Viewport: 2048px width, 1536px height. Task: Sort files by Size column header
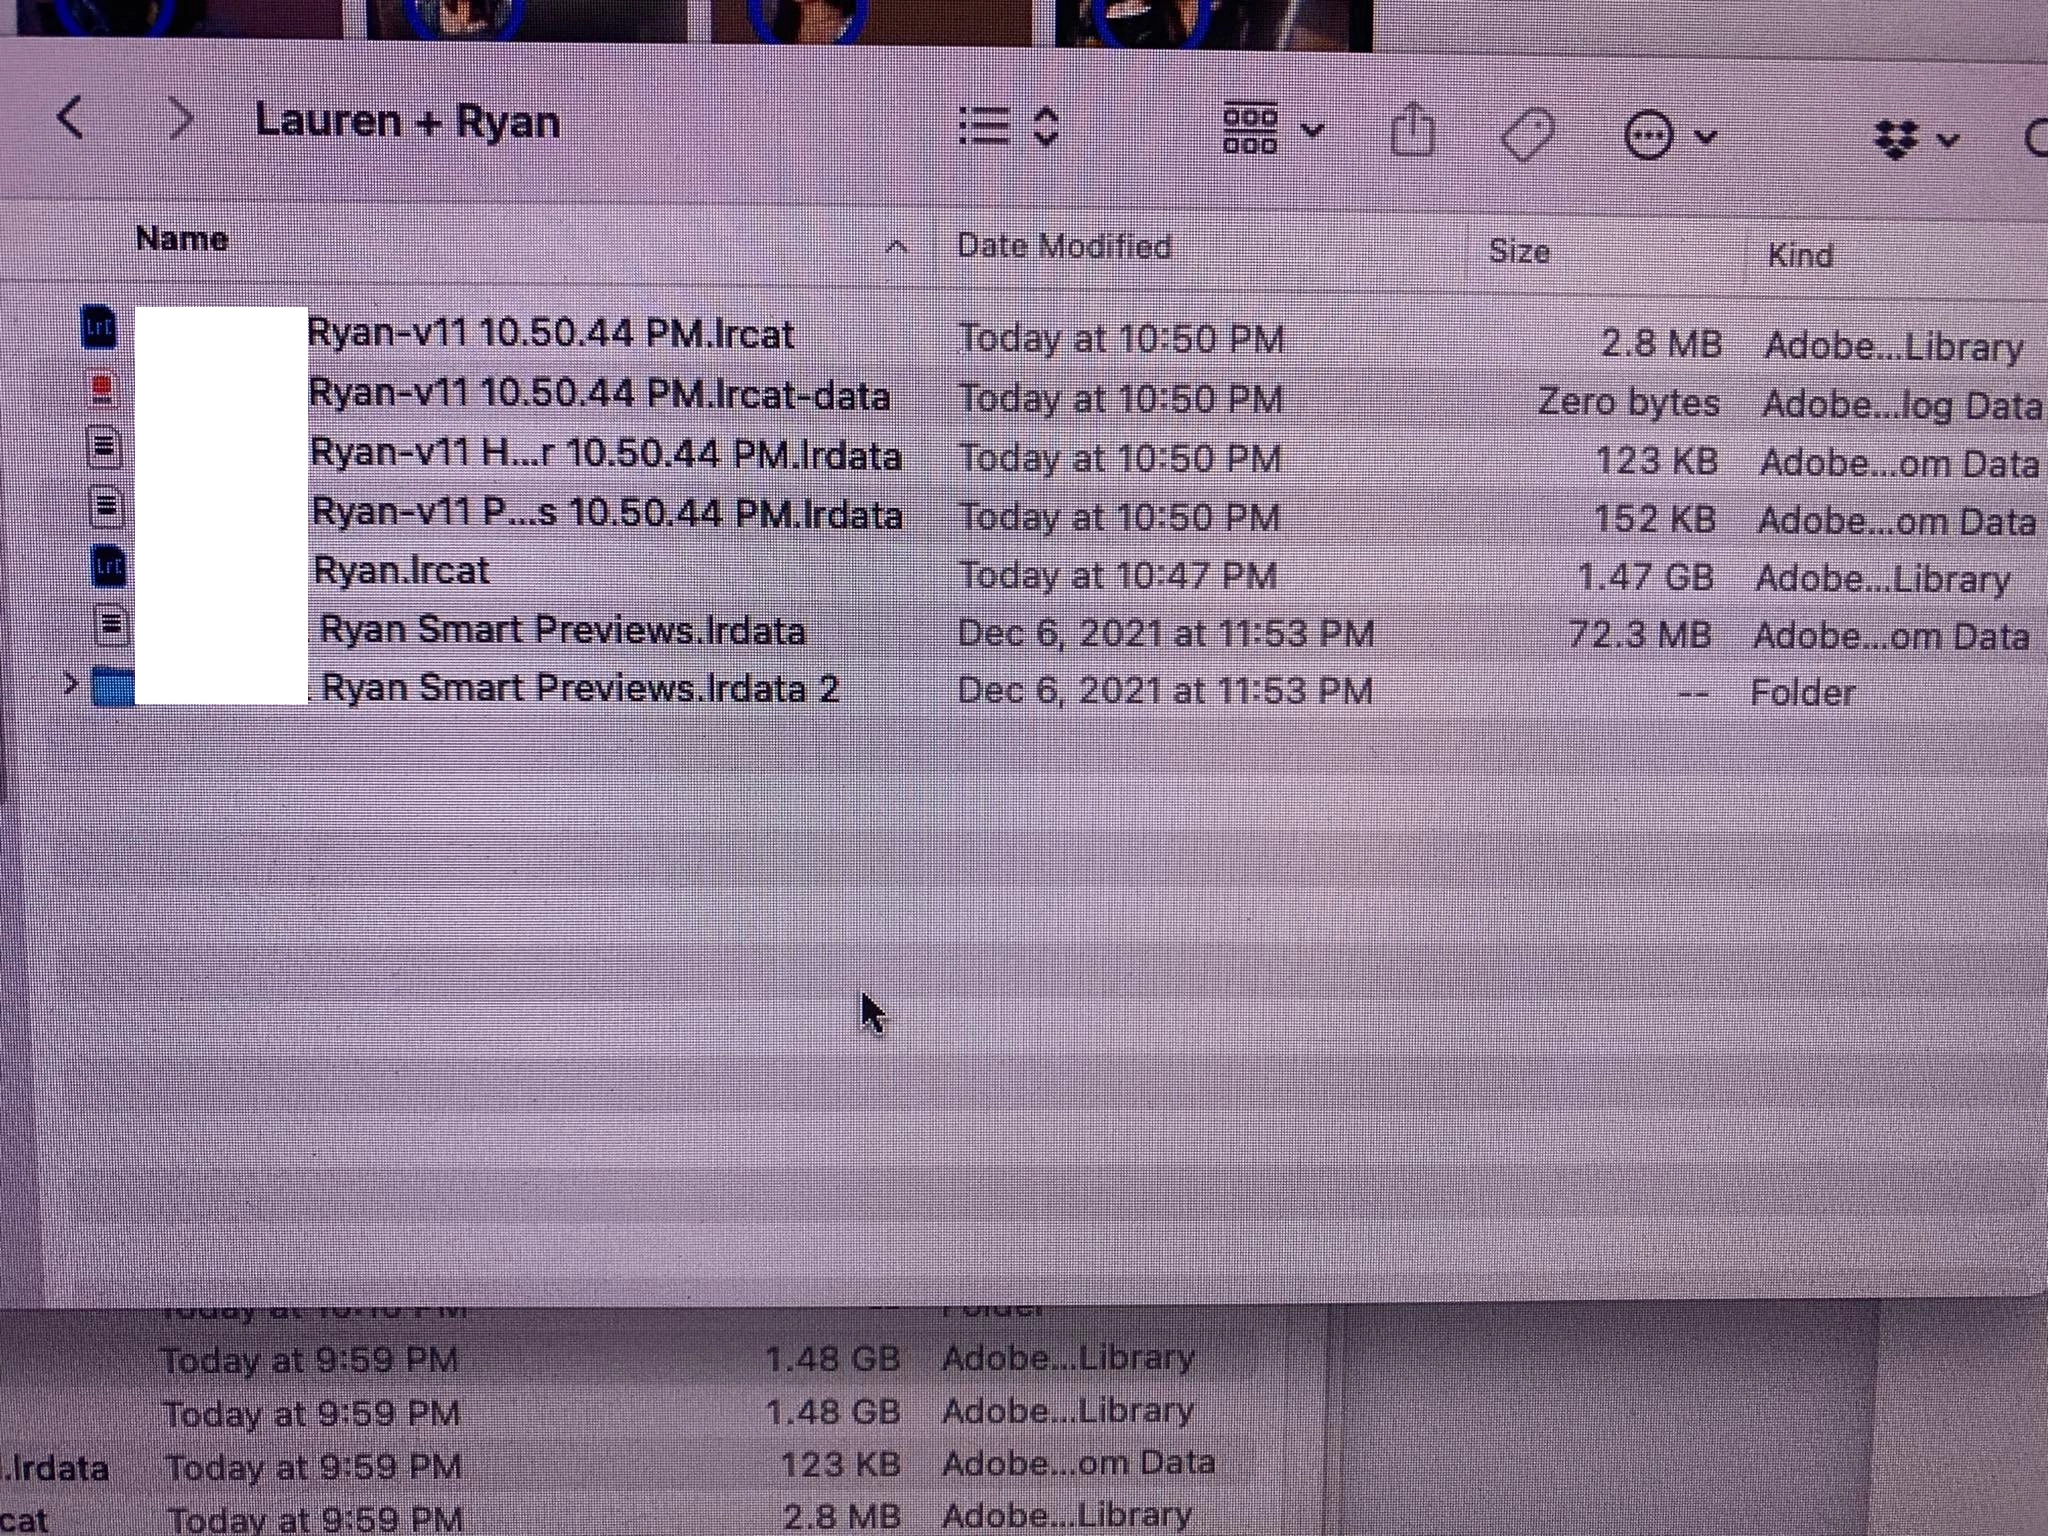click(x=1519, y=251)
